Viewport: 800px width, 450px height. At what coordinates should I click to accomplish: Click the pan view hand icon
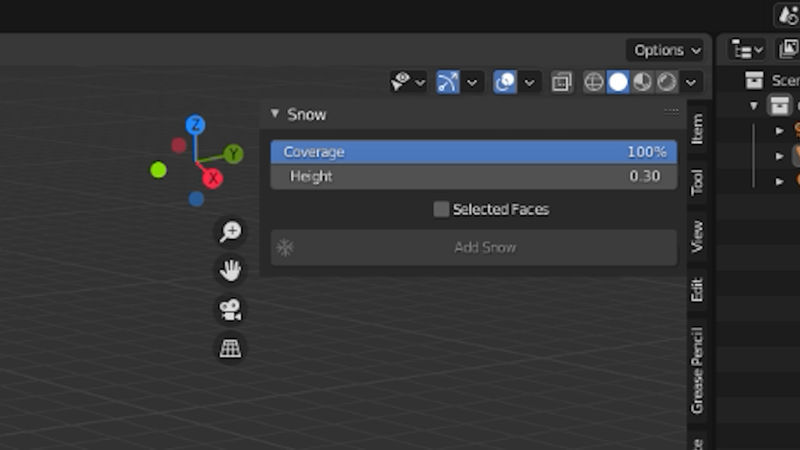pyautogui.click(x=231, y=270)
